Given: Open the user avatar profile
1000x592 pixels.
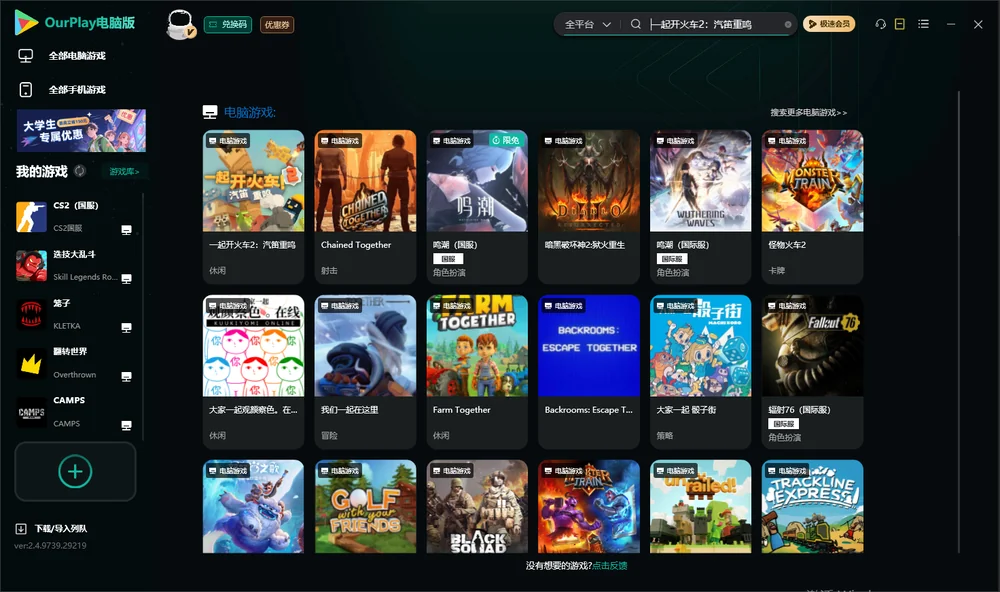Looking at the screenshot, I should pos(180,25).
